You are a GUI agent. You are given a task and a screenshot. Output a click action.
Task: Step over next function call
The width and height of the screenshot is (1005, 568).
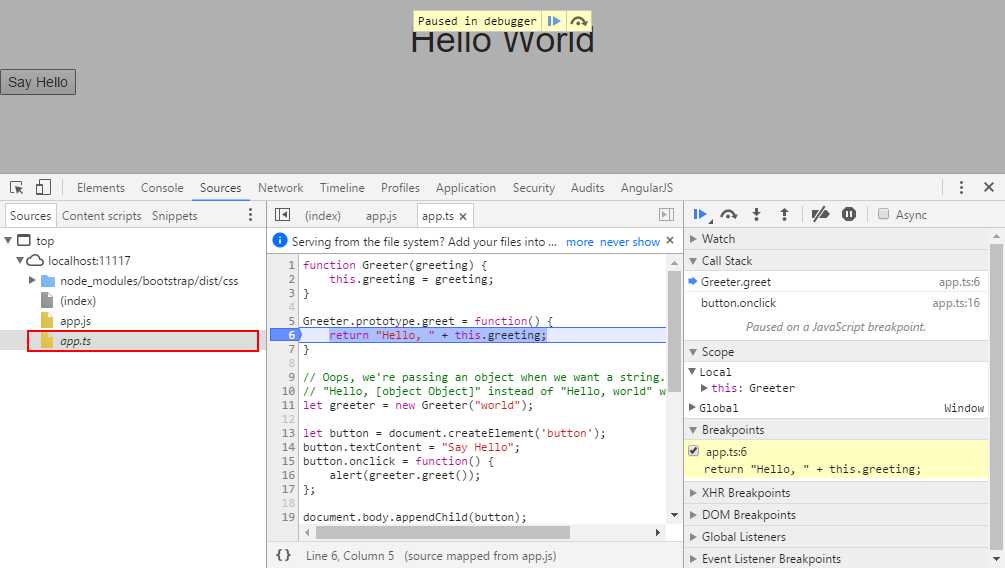click(729, 215)
